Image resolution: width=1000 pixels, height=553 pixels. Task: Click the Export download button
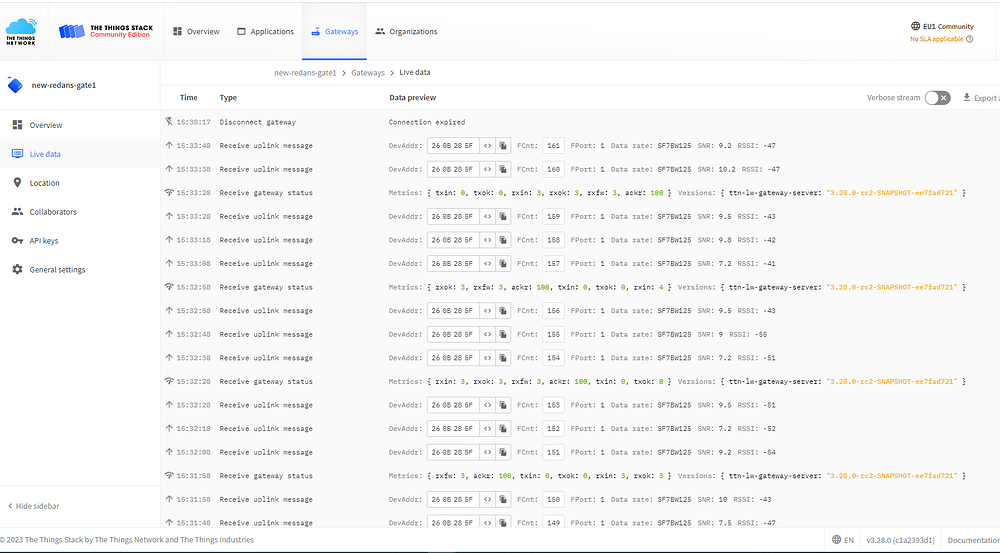(981, 98)
